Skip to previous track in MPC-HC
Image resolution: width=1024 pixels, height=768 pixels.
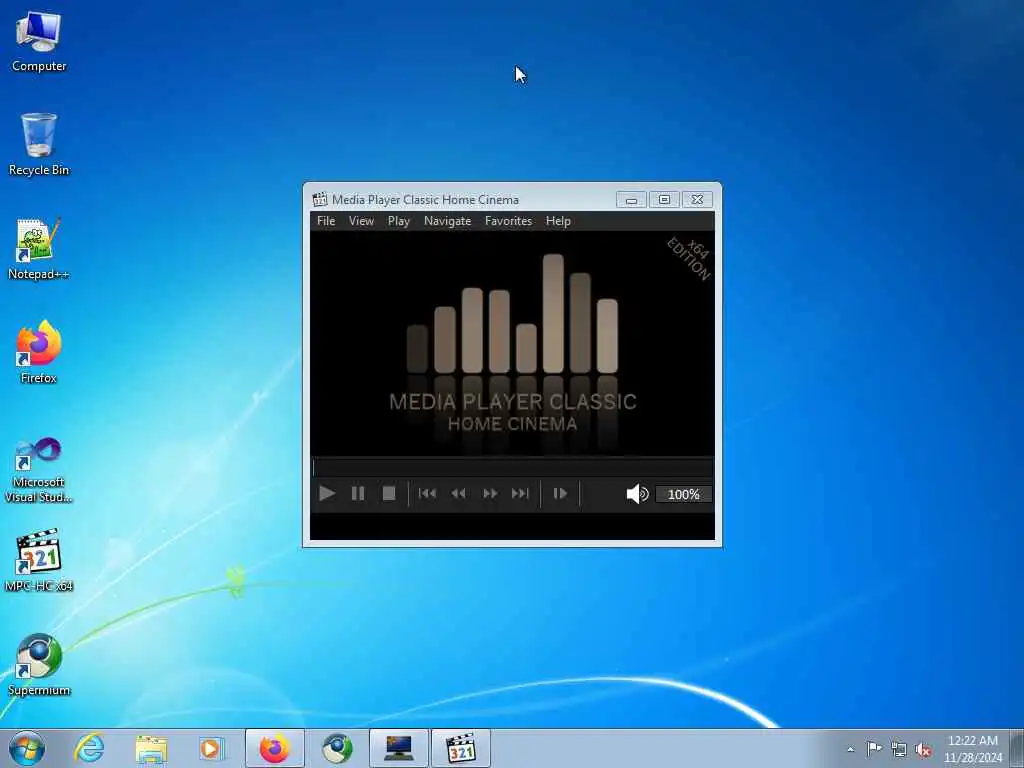(x=427, y=494)
